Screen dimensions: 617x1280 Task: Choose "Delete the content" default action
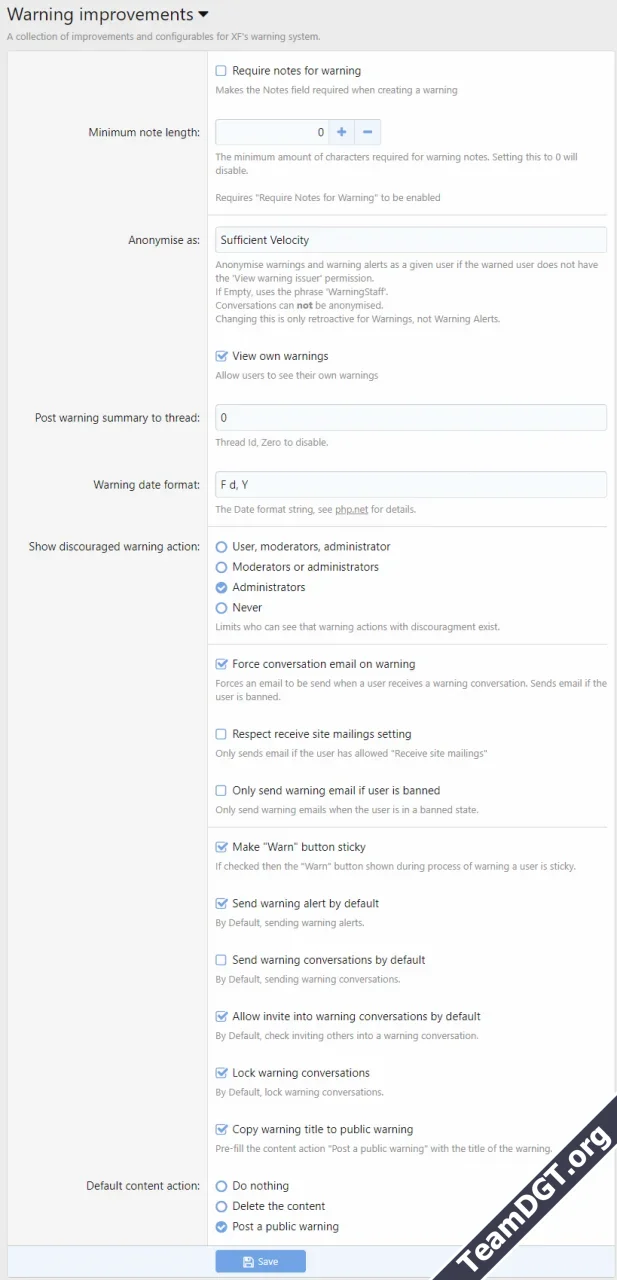[221, 1206]
